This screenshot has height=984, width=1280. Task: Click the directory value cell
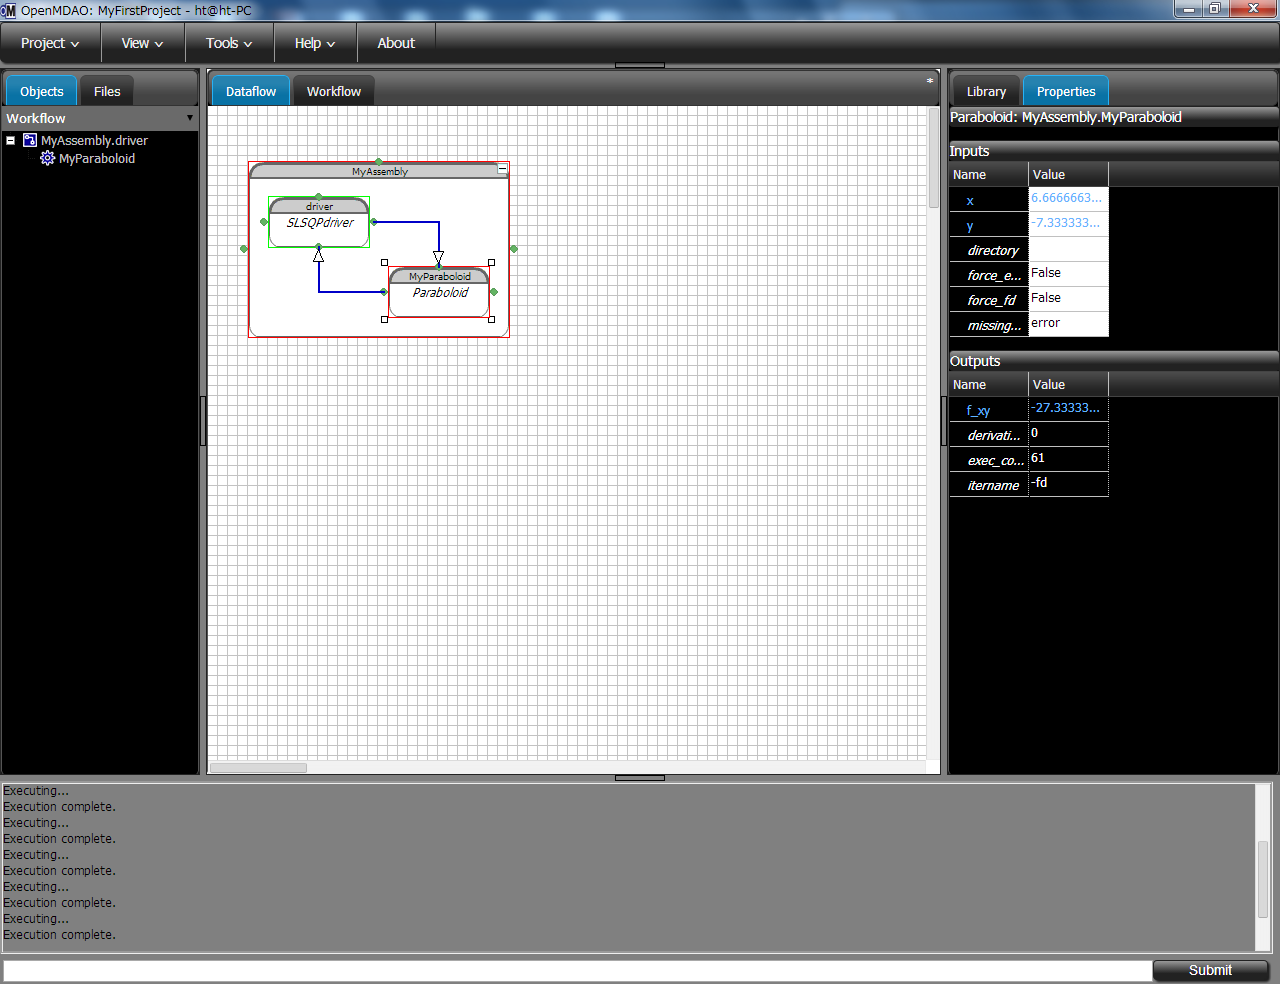[x=1068, y=249]
